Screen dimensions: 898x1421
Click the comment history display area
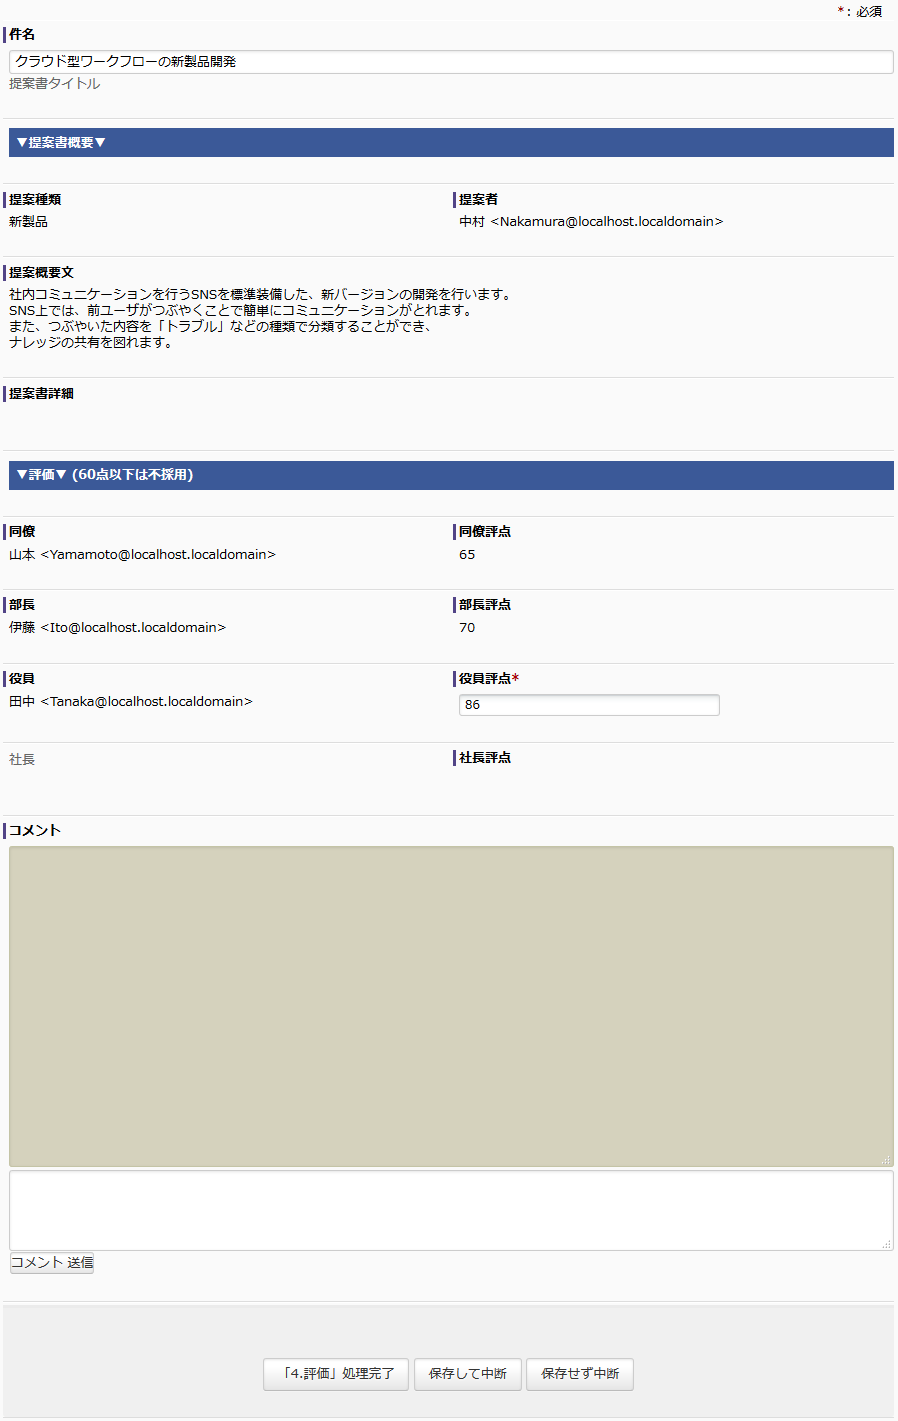pos(450,1005)
